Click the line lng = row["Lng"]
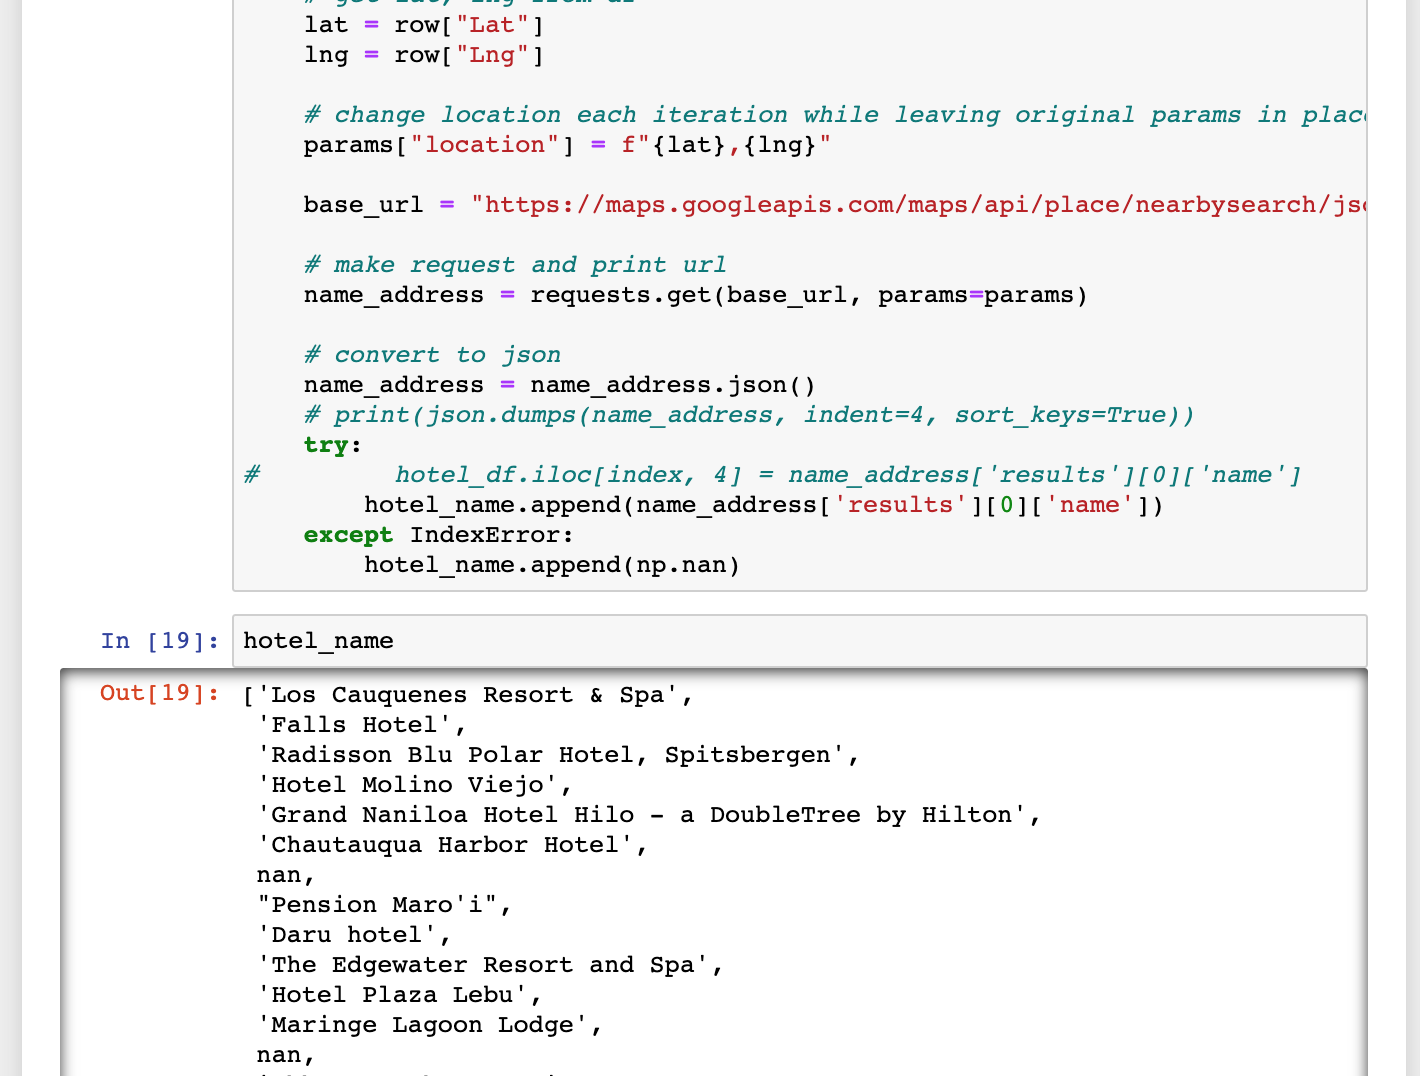Image resolution: width=1420 pixels, height=1076 pixels. [424, 55]
